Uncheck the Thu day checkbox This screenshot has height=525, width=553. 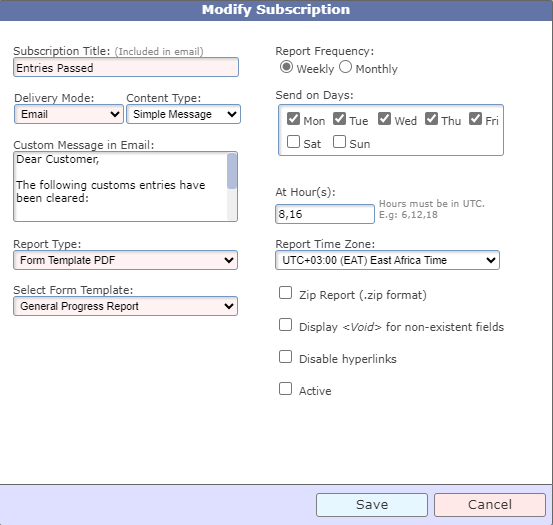[431, 119]
